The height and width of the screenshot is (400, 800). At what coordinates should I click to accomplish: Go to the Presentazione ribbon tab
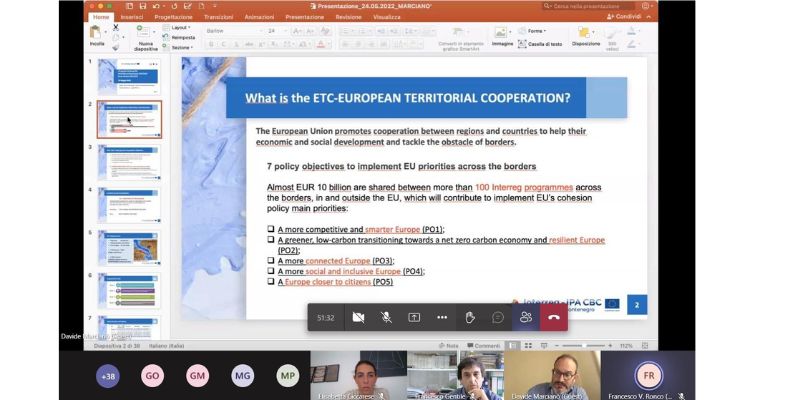[x=305, y=17]
